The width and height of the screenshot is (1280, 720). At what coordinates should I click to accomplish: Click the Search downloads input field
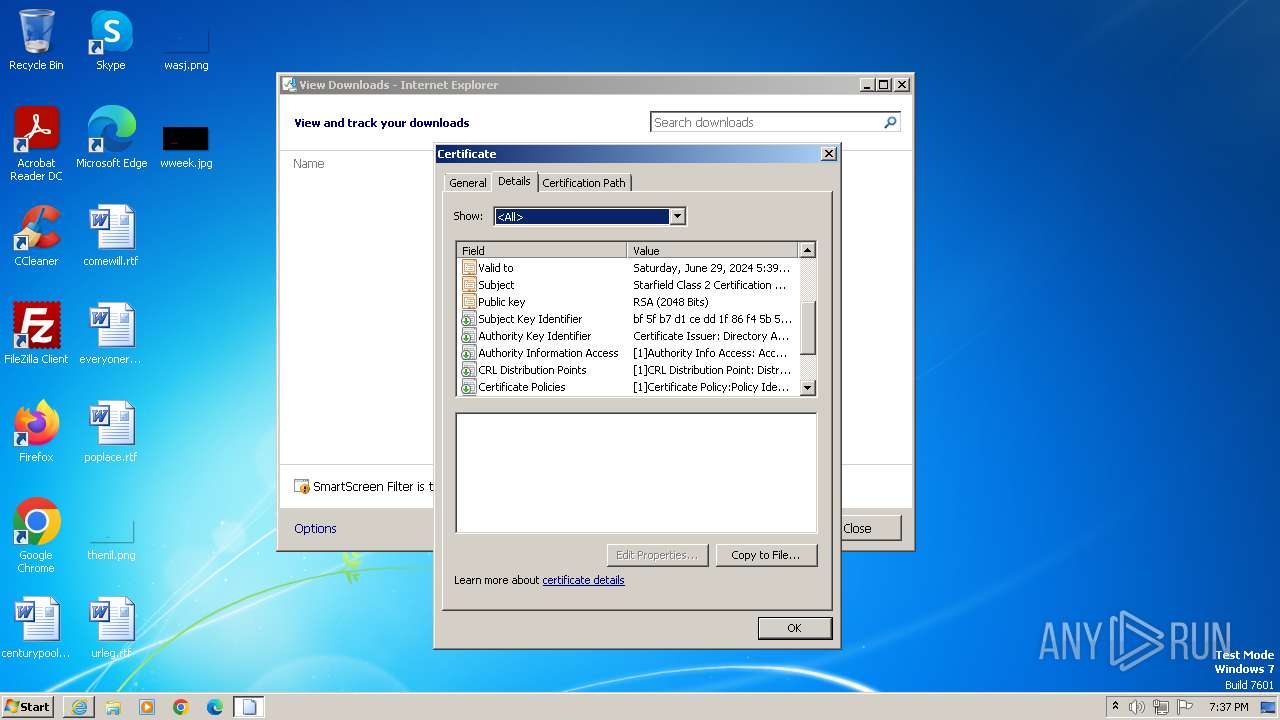pos(766,122)
